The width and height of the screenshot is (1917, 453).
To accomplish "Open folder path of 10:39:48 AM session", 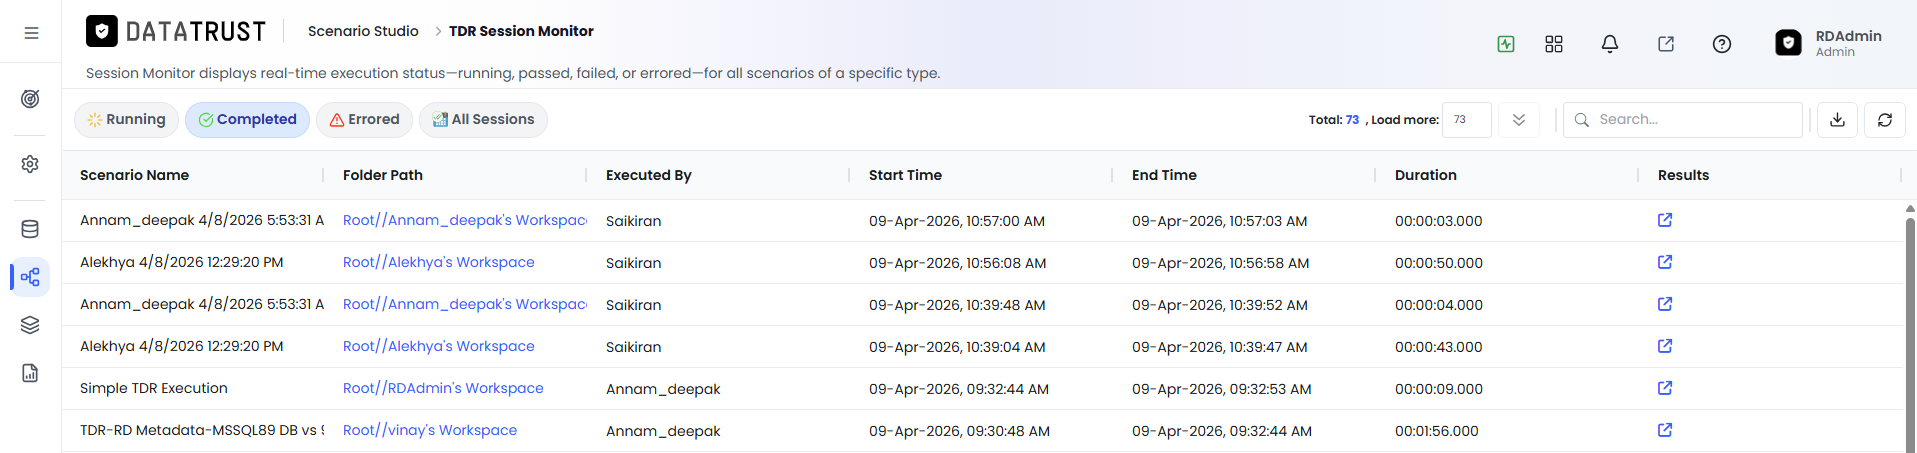I will 464,304.
